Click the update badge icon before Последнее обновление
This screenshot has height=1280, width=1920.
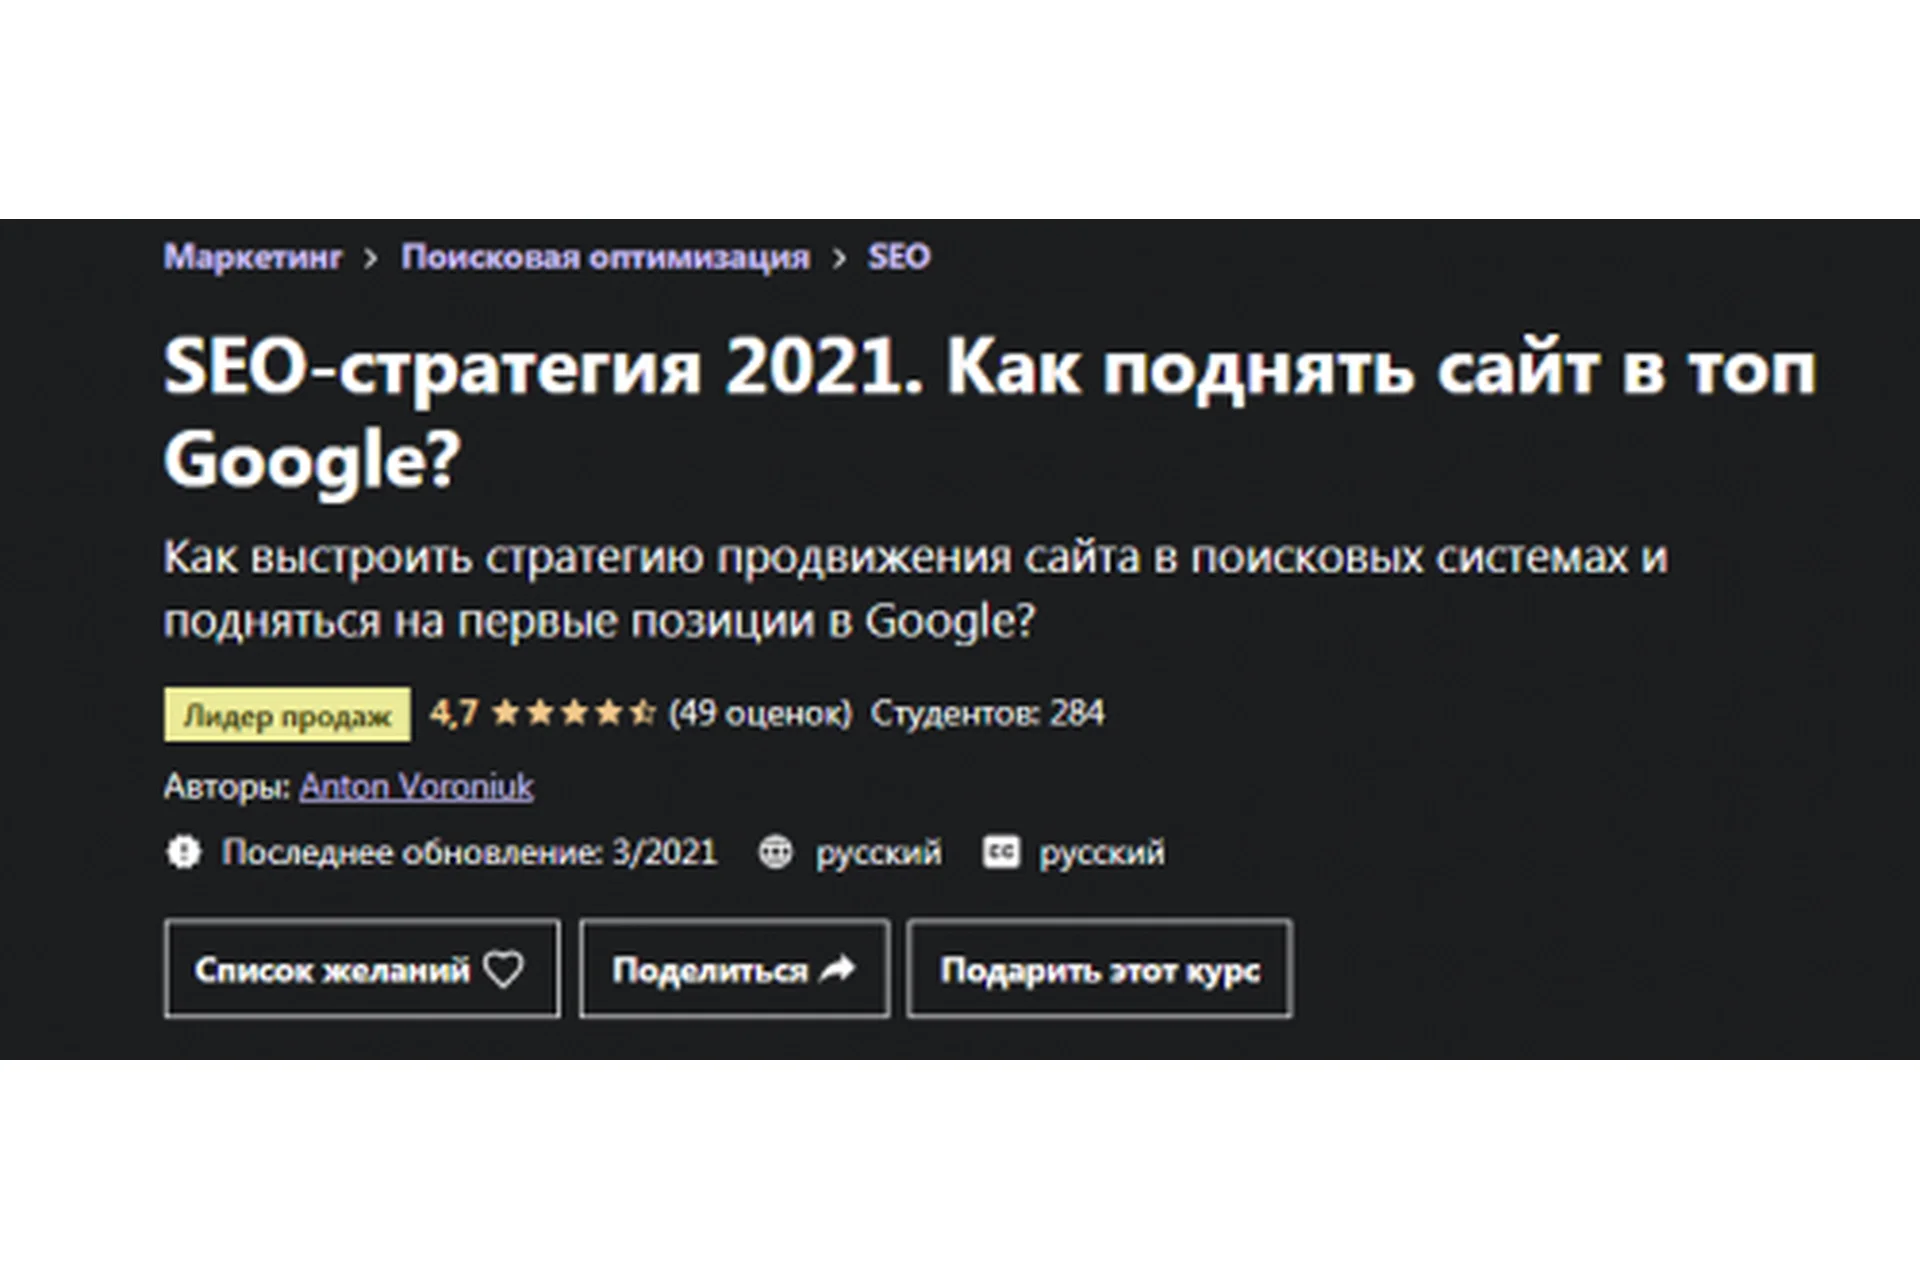tap(186, 852)
